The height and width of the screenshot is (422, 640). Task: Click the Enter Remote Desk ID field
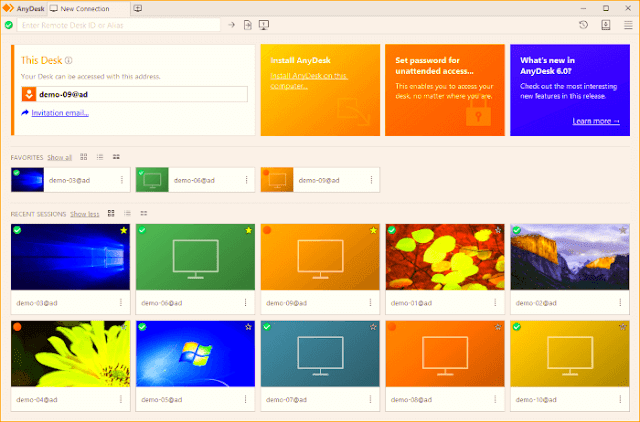pos(118,25)
